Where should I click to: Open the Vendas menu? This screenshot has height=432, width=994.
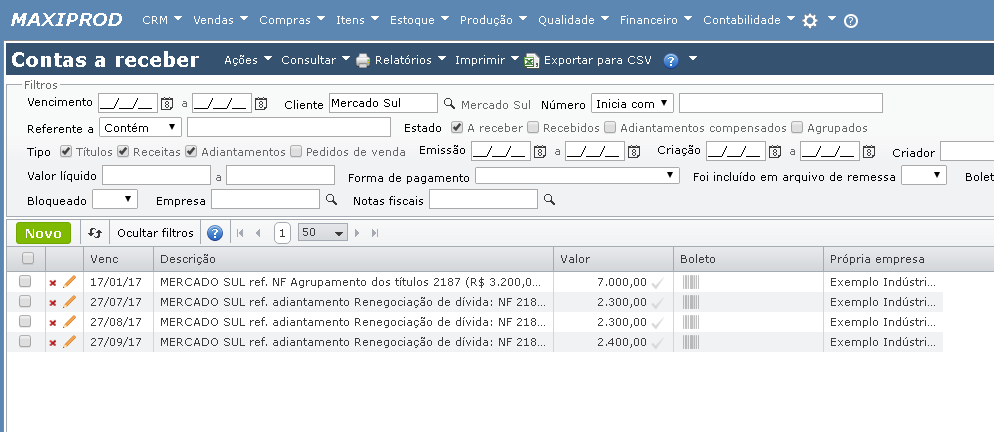tap(219, 20)
